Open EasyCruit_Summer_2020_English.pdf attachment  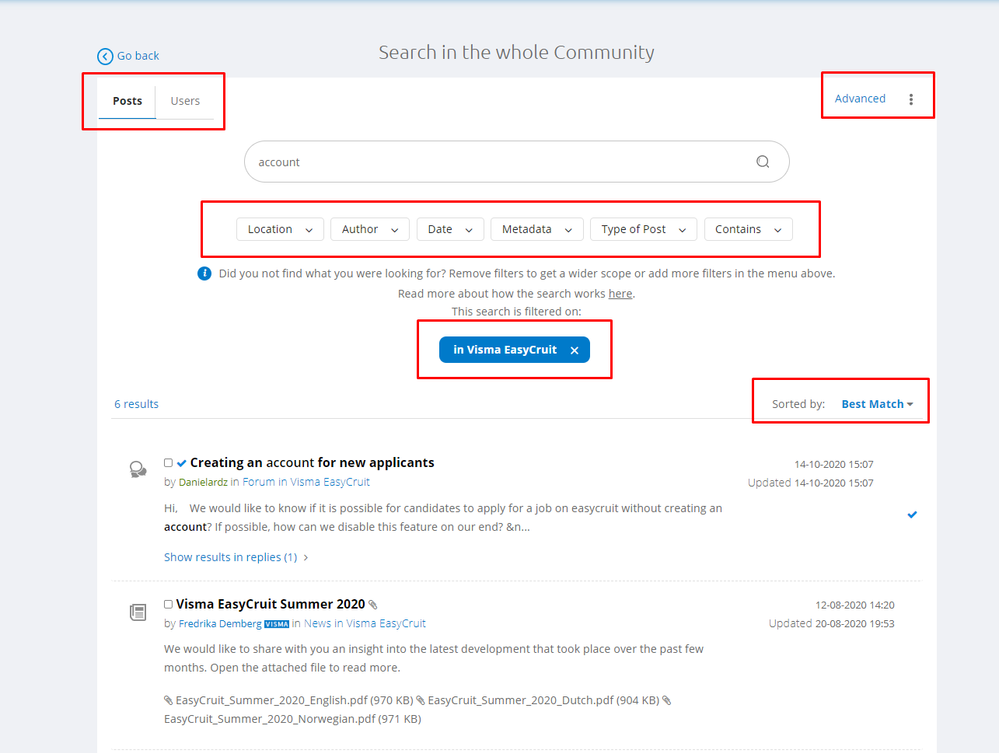(271, 701)
